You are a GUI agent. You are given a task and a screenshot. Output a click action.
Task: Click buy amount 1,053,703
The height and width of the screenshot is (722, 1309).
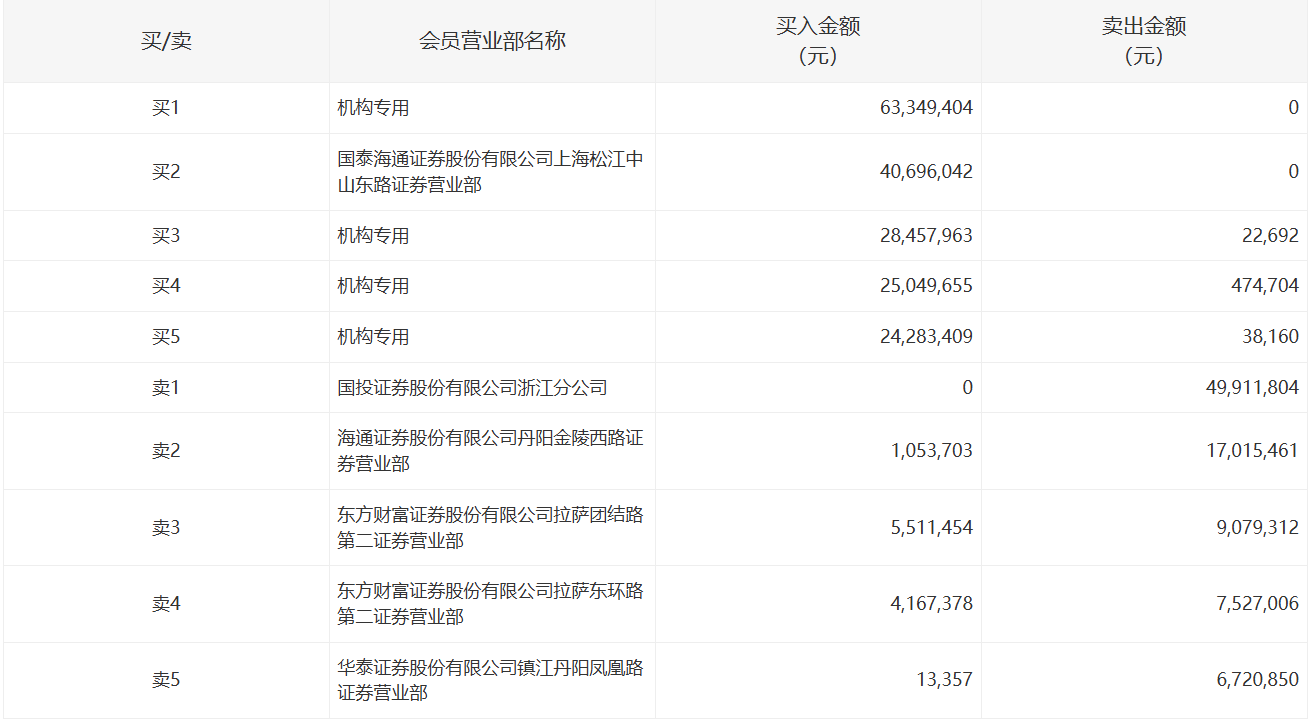[x=932, y=451]
